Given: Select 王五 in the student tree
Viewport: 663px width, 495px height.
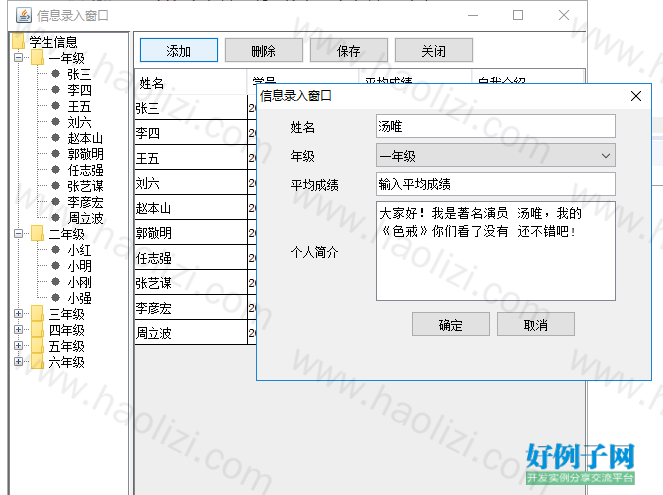Looking at the screenshot, I should coord(79,106).
